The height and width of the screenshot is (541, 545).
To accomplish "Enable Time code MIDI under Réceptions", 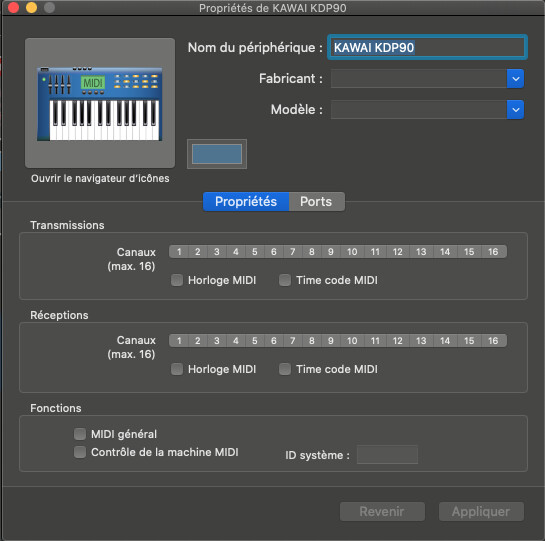I will (285, 369).
